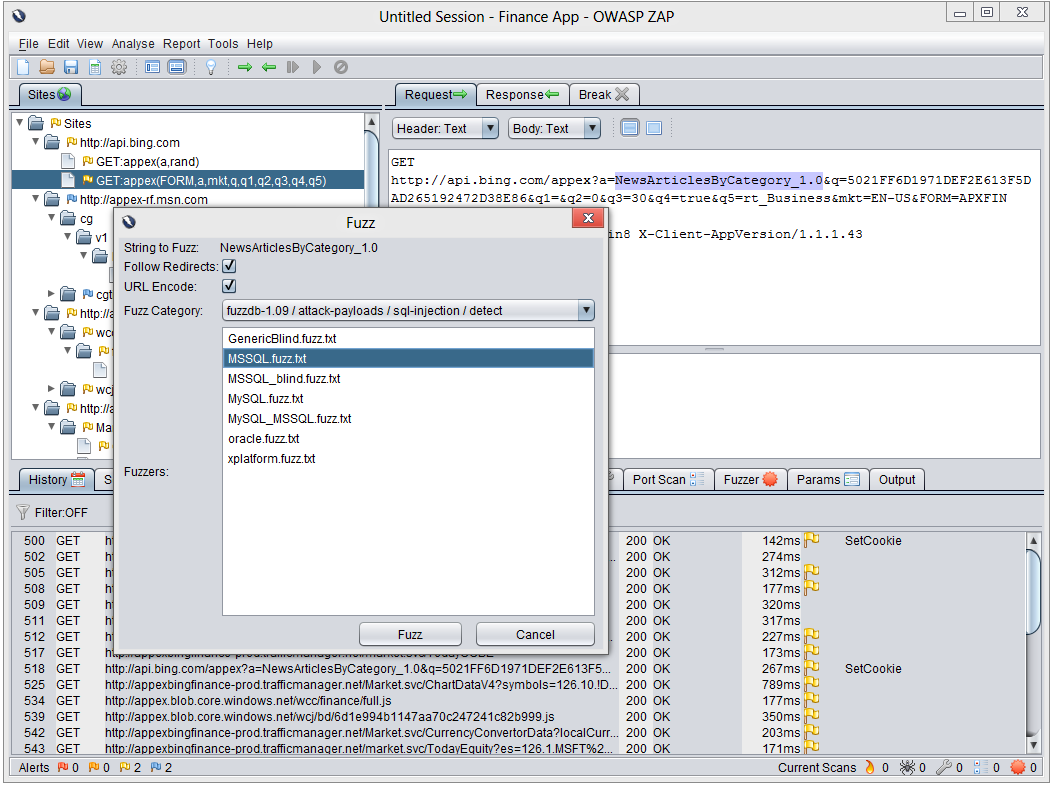The width and height of the screenshot is (1050, 785).
Task: Click the green left-arrow break icon in toolbar
Action: pos(269,67)
